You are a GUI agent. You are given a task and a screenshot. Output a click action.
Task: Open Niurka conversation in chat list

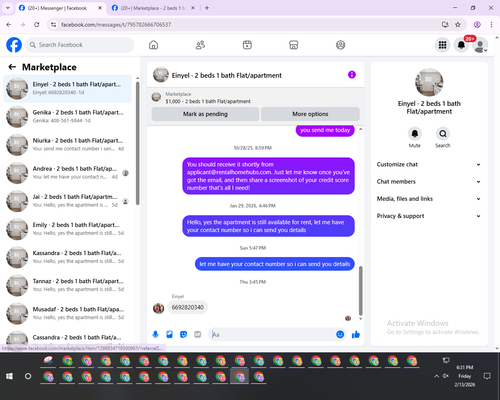tap(67, 145)
